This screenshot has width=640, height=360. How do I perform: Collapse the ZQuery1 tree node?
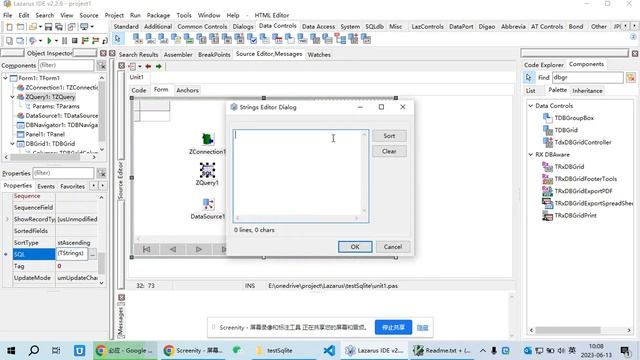click(13, 97)
